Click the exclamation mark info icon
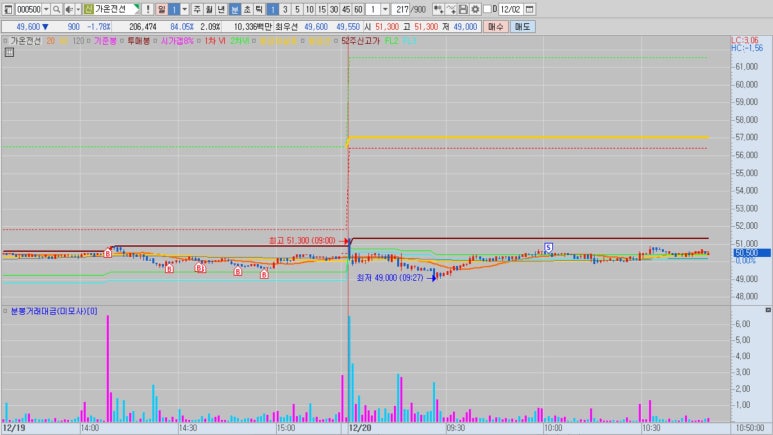 click(x=147, y=9)
